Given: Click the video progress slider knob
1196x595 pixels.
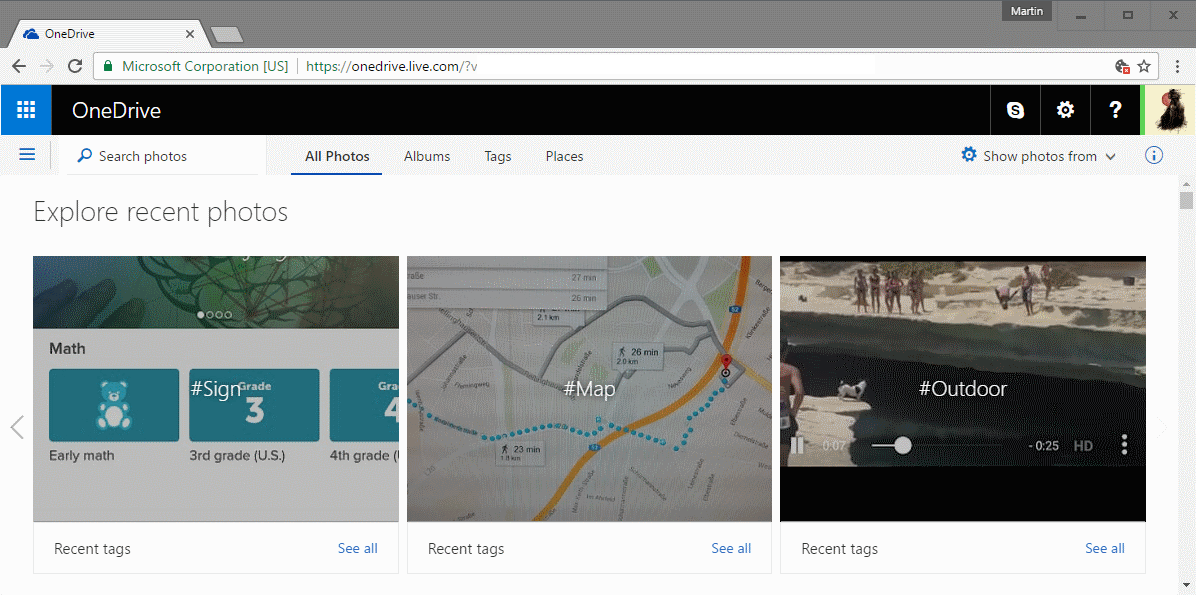Looking at the screenshot, I should (x=903, y=445).
